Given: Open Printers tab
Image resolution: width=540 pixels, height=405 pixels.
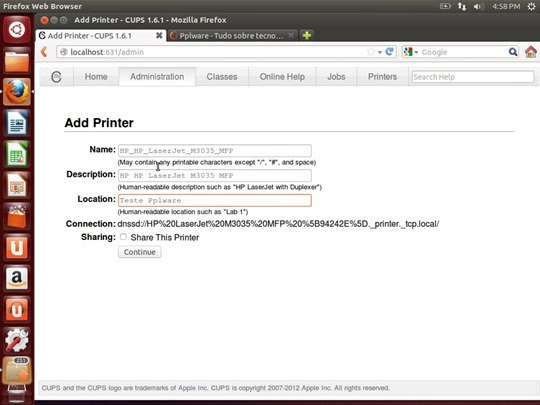Looking at the screenshot, I should click(x=382, y=77).
